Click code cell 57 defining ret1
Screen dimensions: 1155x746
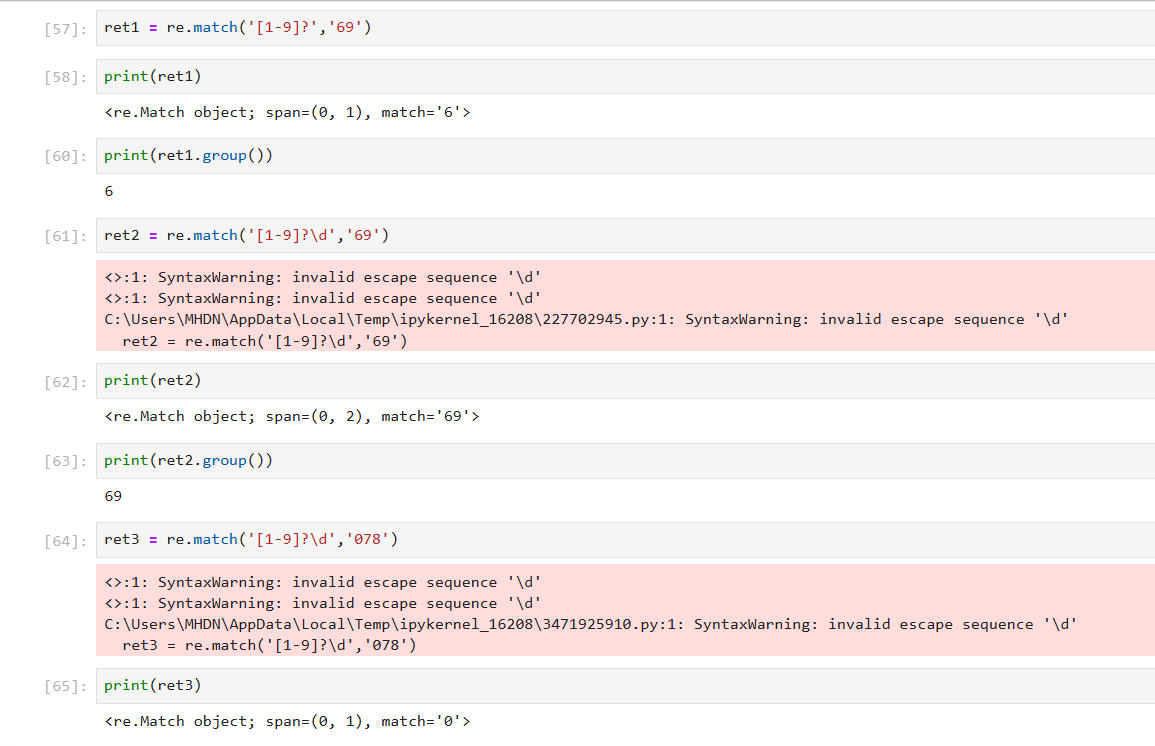coord(625,28)
